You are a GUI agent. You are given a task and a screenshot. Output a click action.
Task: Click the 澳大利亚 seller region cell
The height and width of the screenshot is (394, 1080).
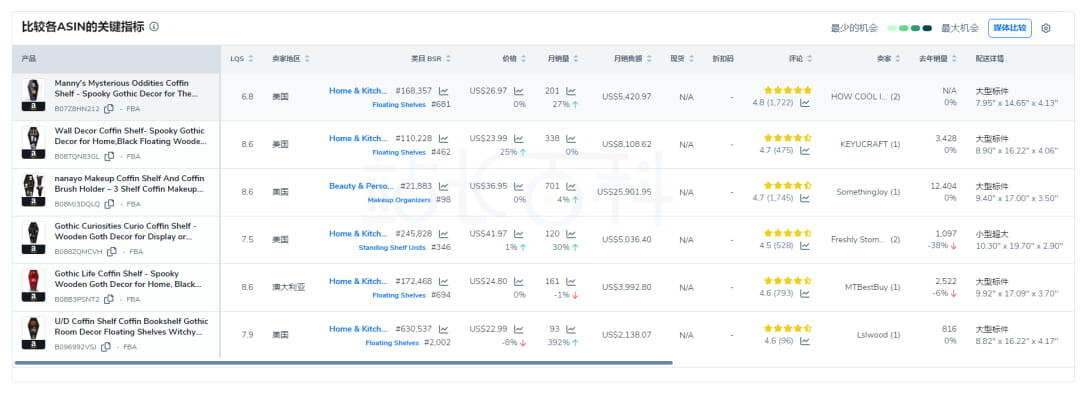pyautogui.click(x=288, y=287)
